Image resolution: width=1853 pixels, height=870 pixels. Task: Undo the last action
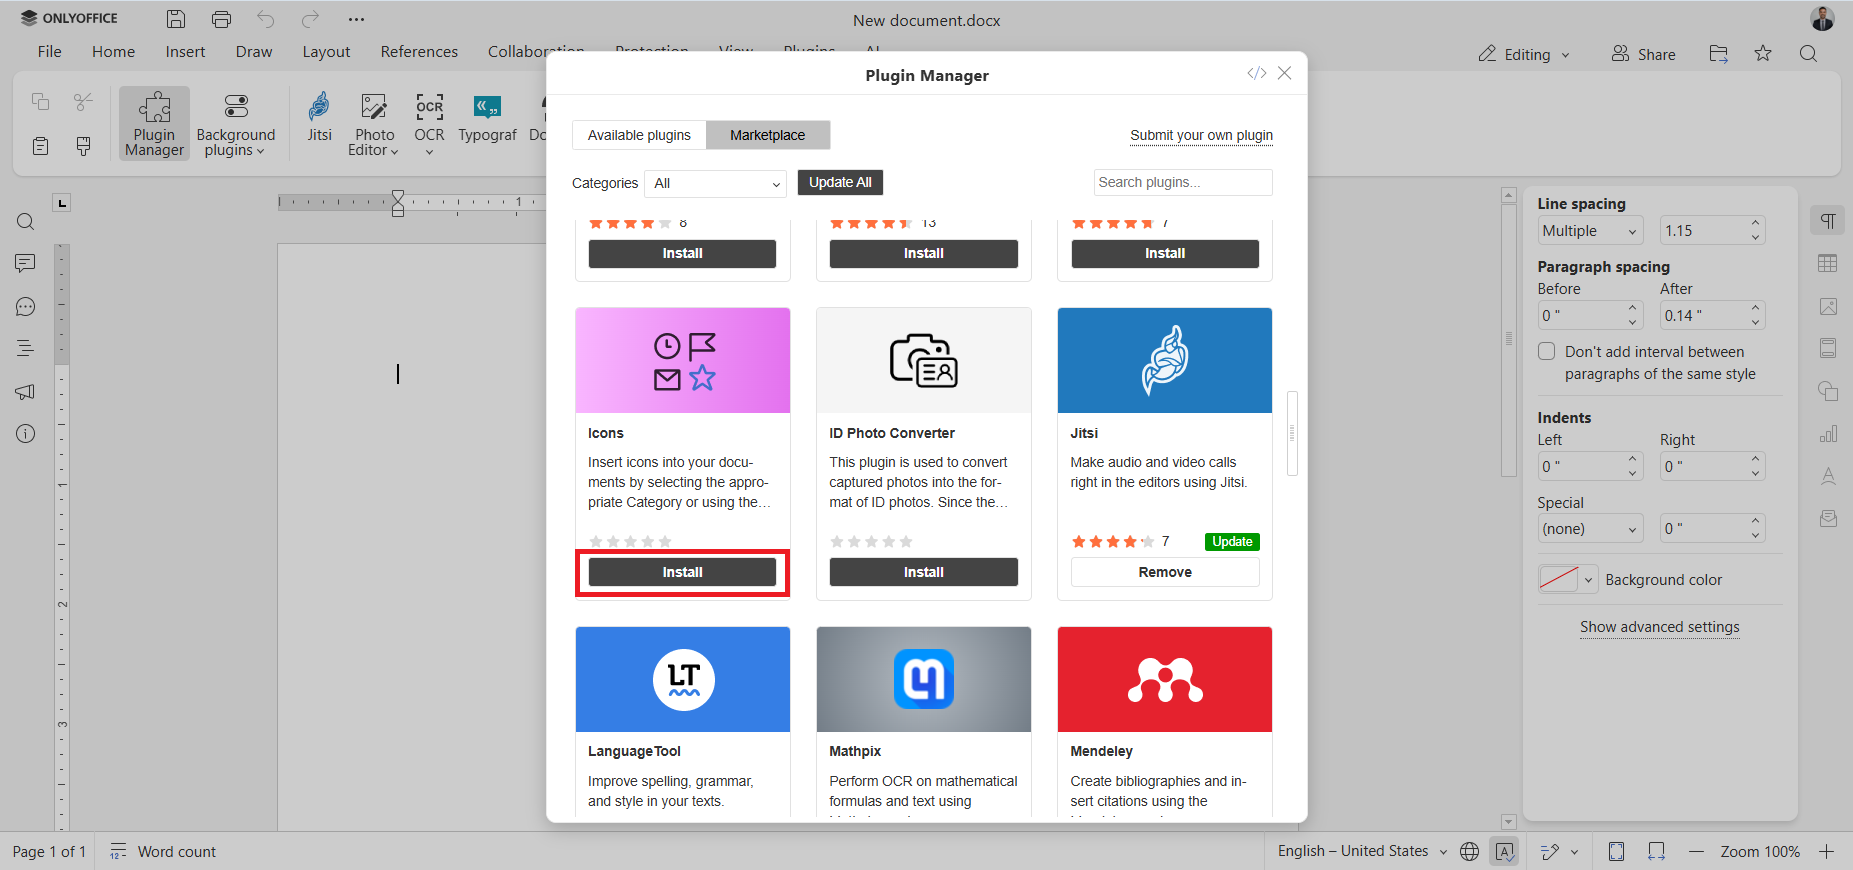pyautogui.click(x=266, y=19)
